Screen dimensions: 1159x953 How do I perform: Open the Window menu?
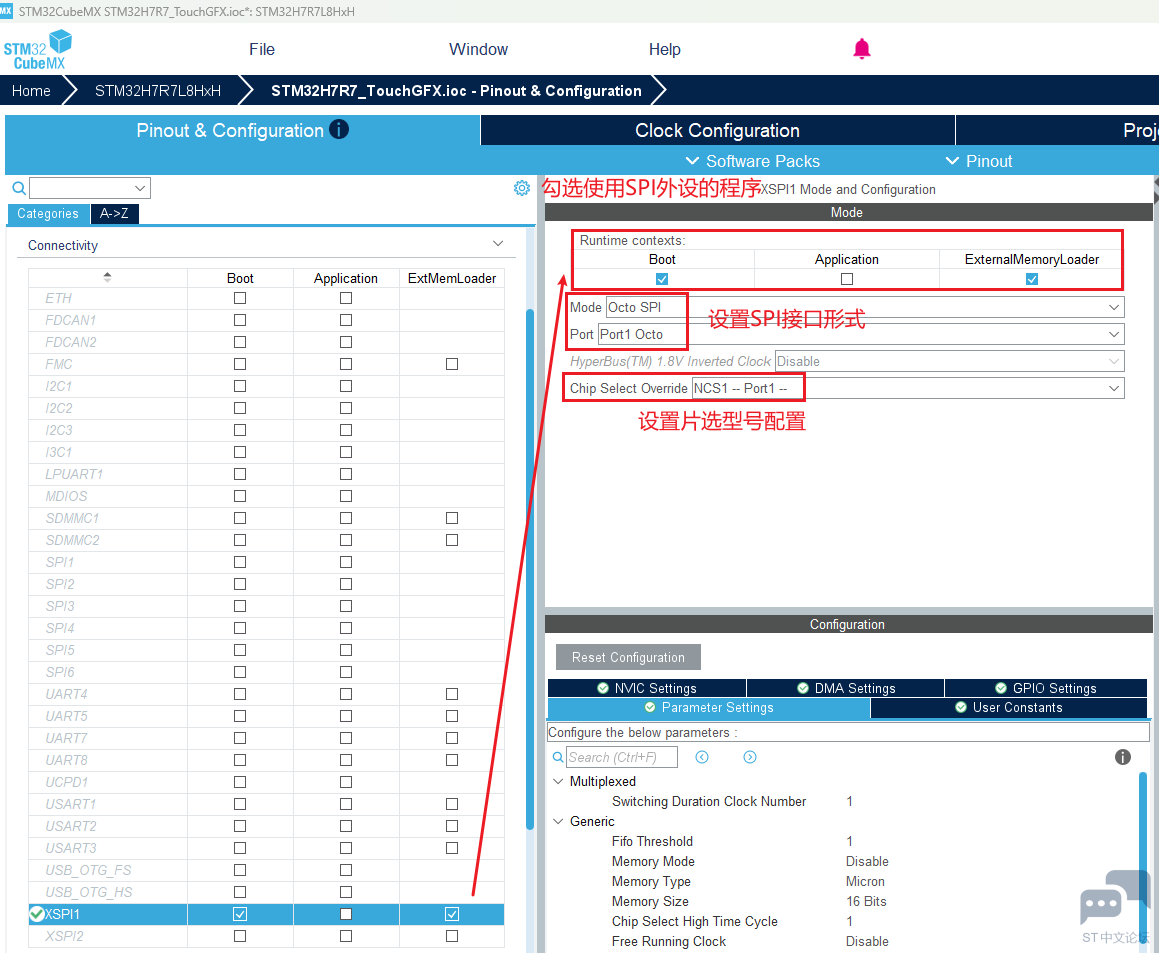pos(478,50)
